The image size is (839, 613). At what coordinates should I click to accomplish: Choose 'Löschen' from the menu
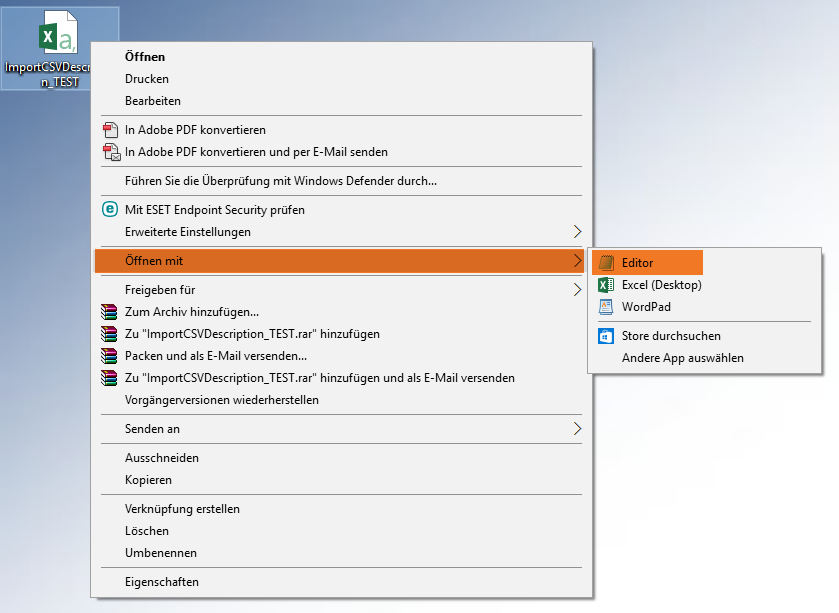point(342,531)
